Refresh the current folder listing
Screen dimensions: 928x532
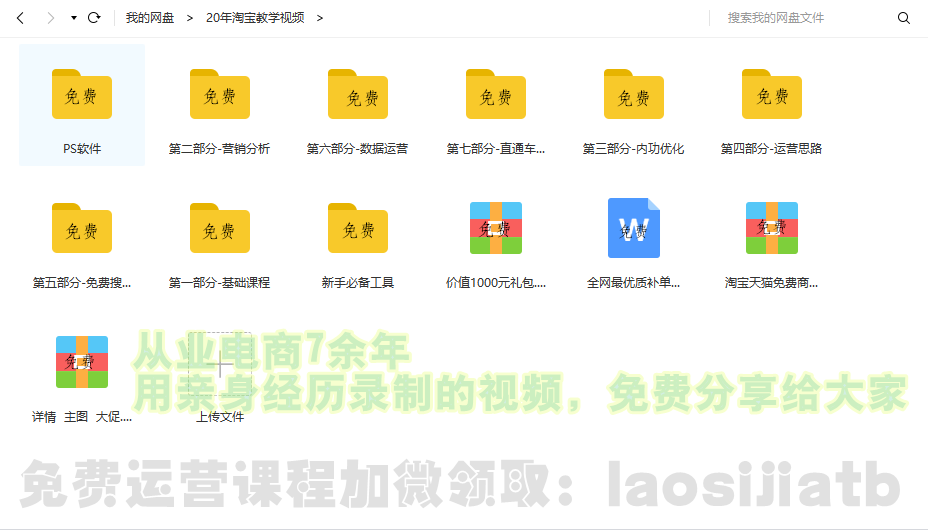(94, 18)
